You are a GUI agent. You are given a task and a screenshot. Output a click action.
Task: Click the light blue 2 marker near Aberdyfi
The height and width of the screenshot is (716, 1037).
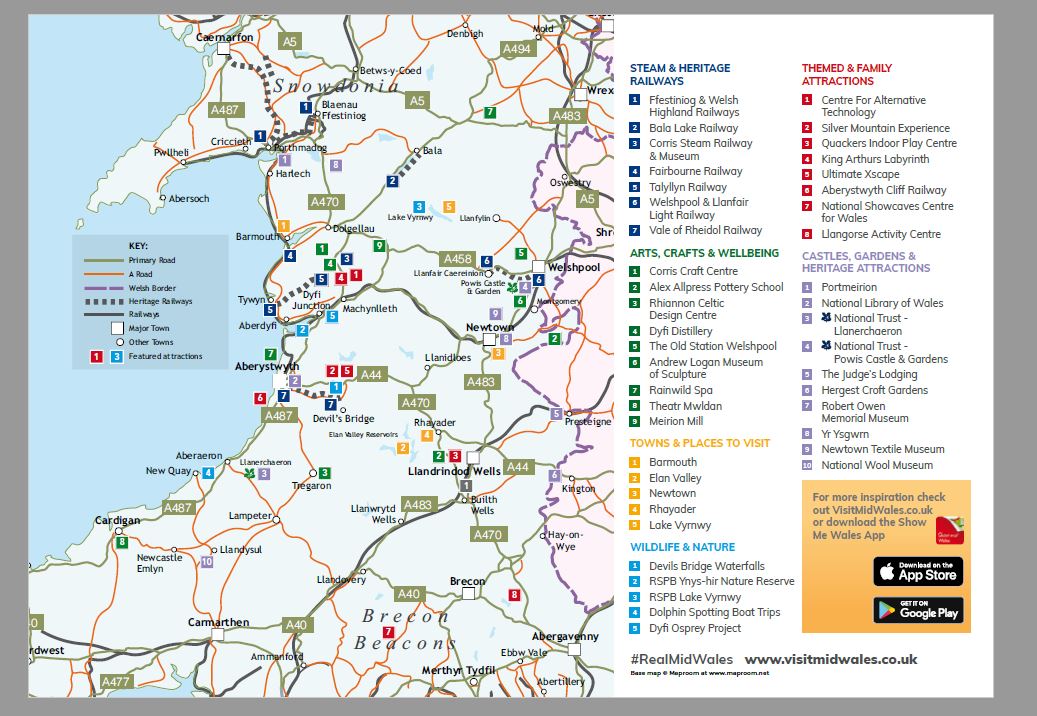pyautogui.click(x=302, y=330)
